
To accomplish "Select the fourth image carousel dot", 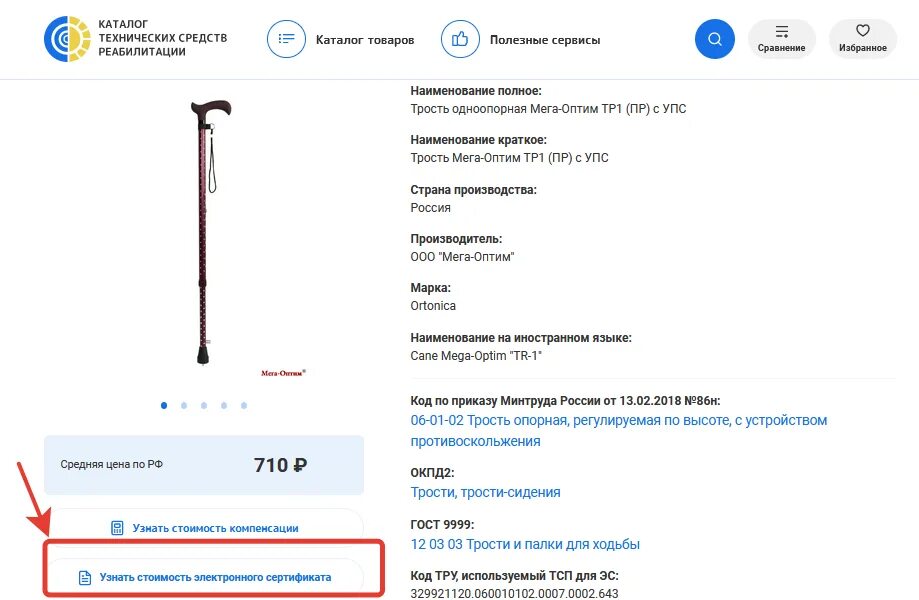I will coord(224,405).
